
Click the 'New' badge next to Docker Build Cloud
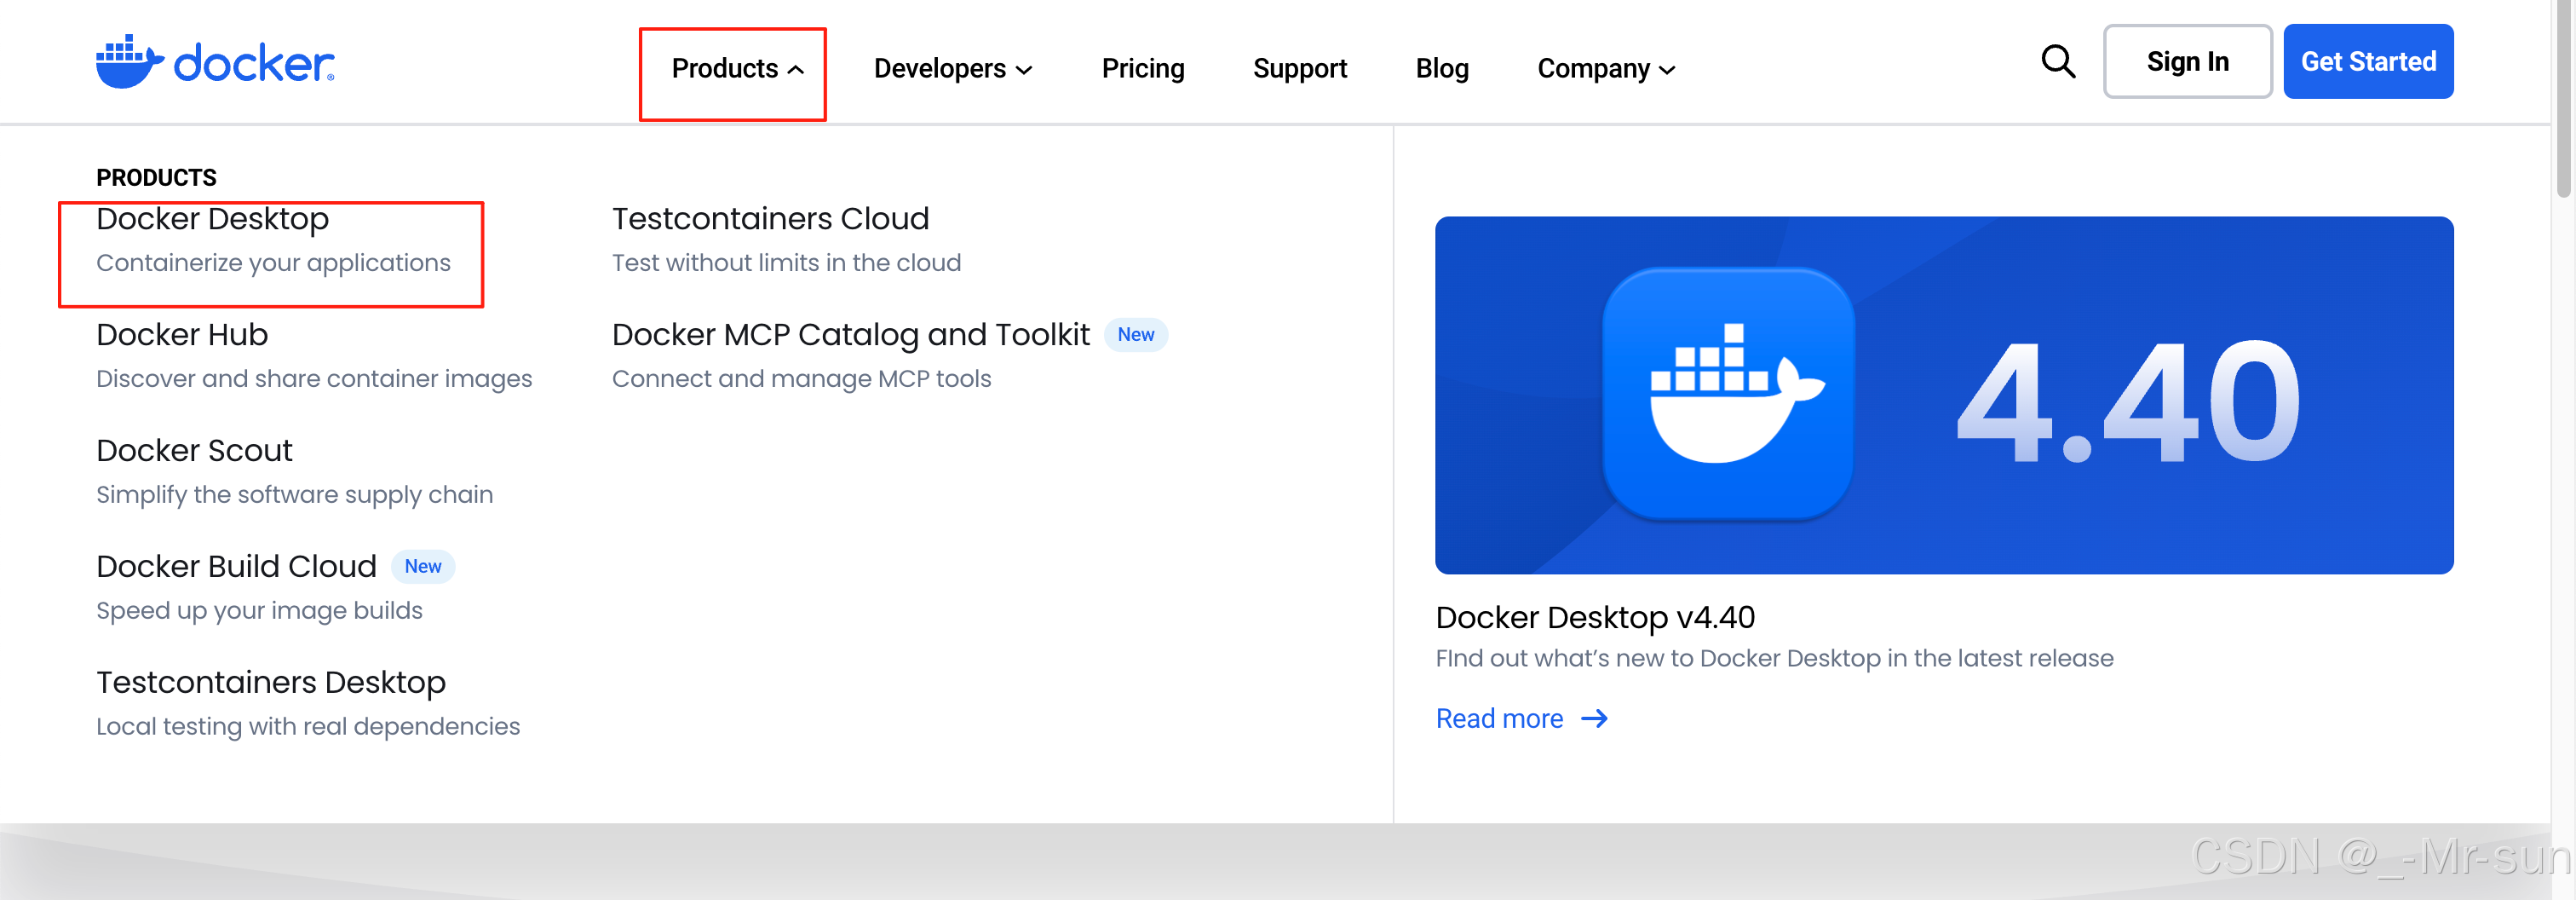click(x=423, y=566)
